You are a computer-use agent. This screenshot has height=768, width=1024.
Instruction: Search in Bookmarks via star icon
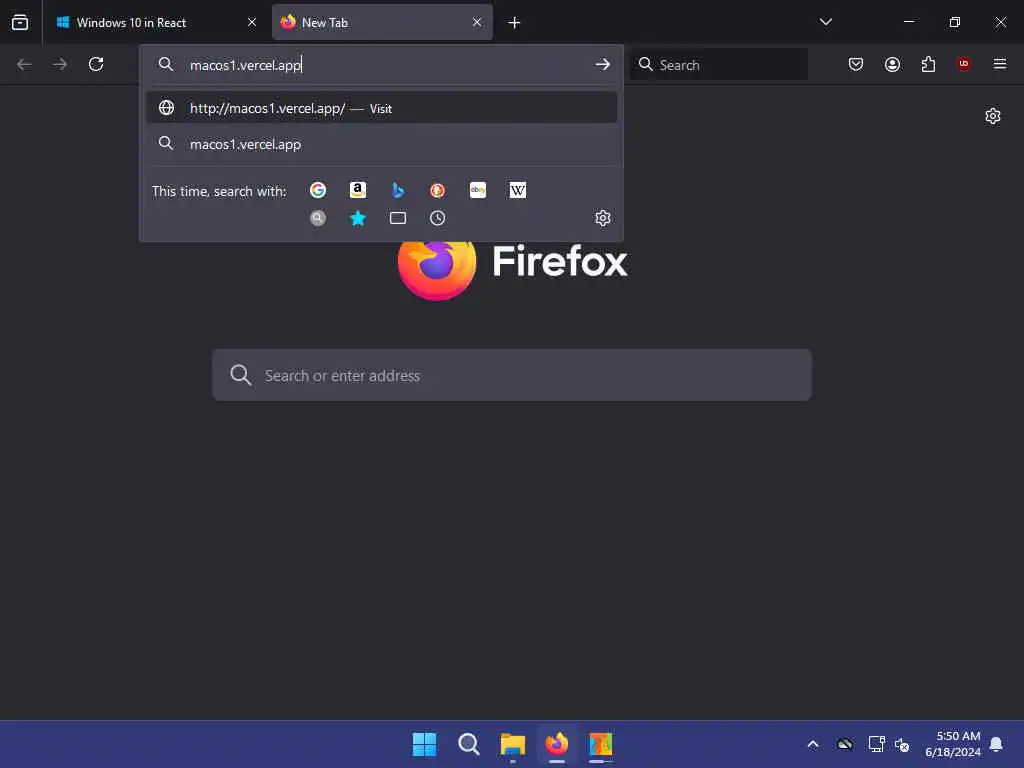(x=358, y=218)
